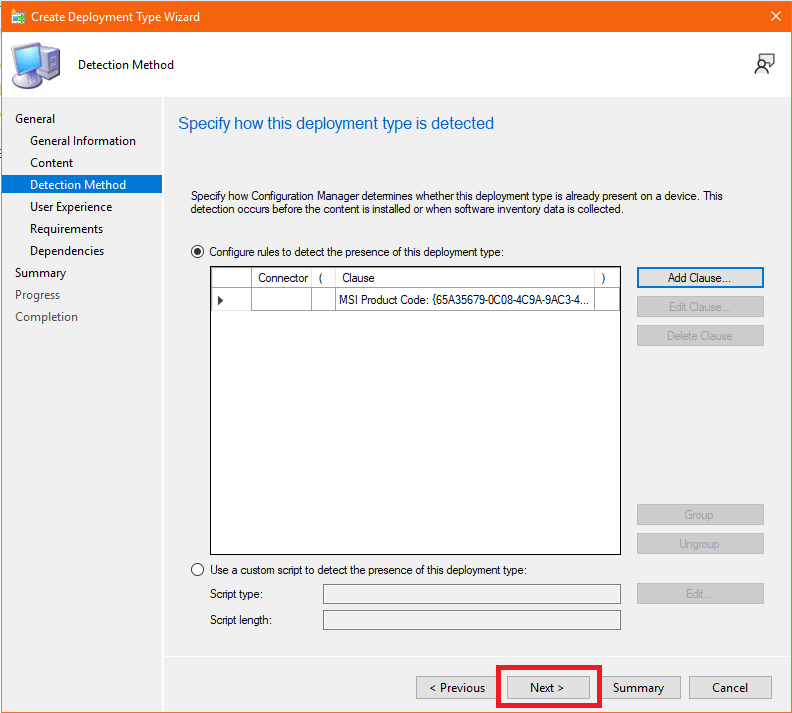Close the Create Deployment Type Wizard window

[775, 16]
